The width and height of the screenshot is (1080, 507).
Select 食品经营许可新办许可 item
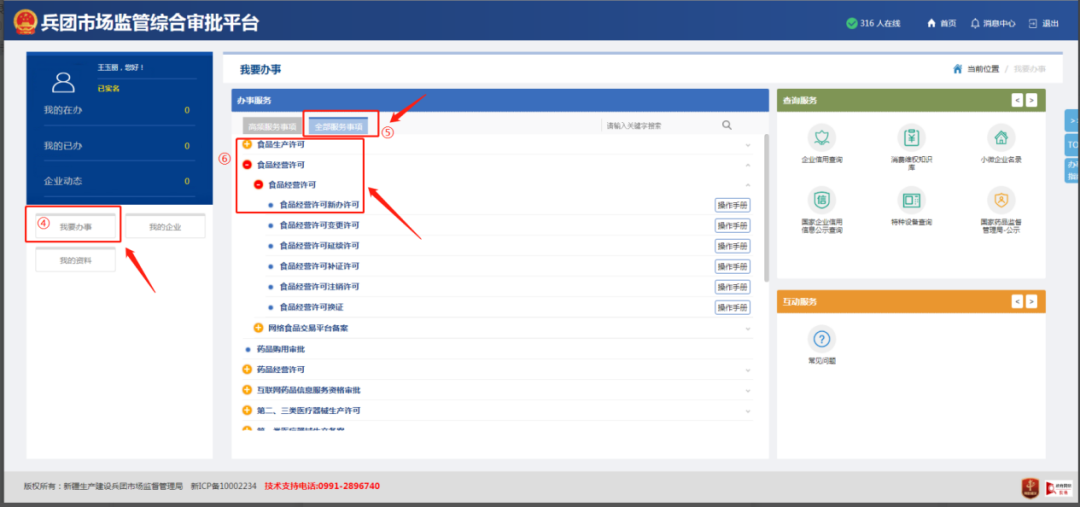319,205
